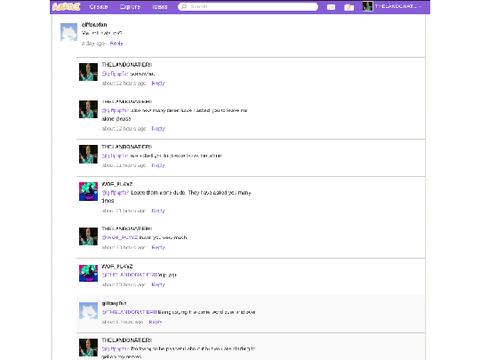Reply to the 'Yep yep' comment
The width and height of the screenshot is (480, 360).
coord(158,285)
